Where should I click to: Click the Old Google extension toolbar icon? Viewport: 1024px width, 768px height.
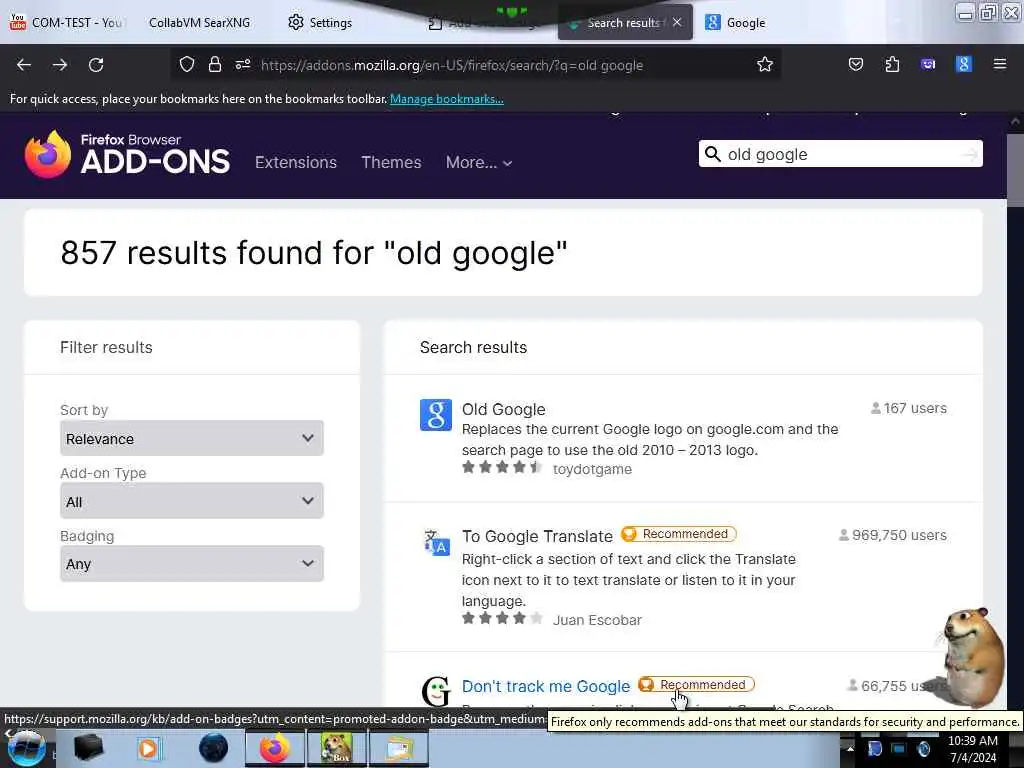(964, 65)
